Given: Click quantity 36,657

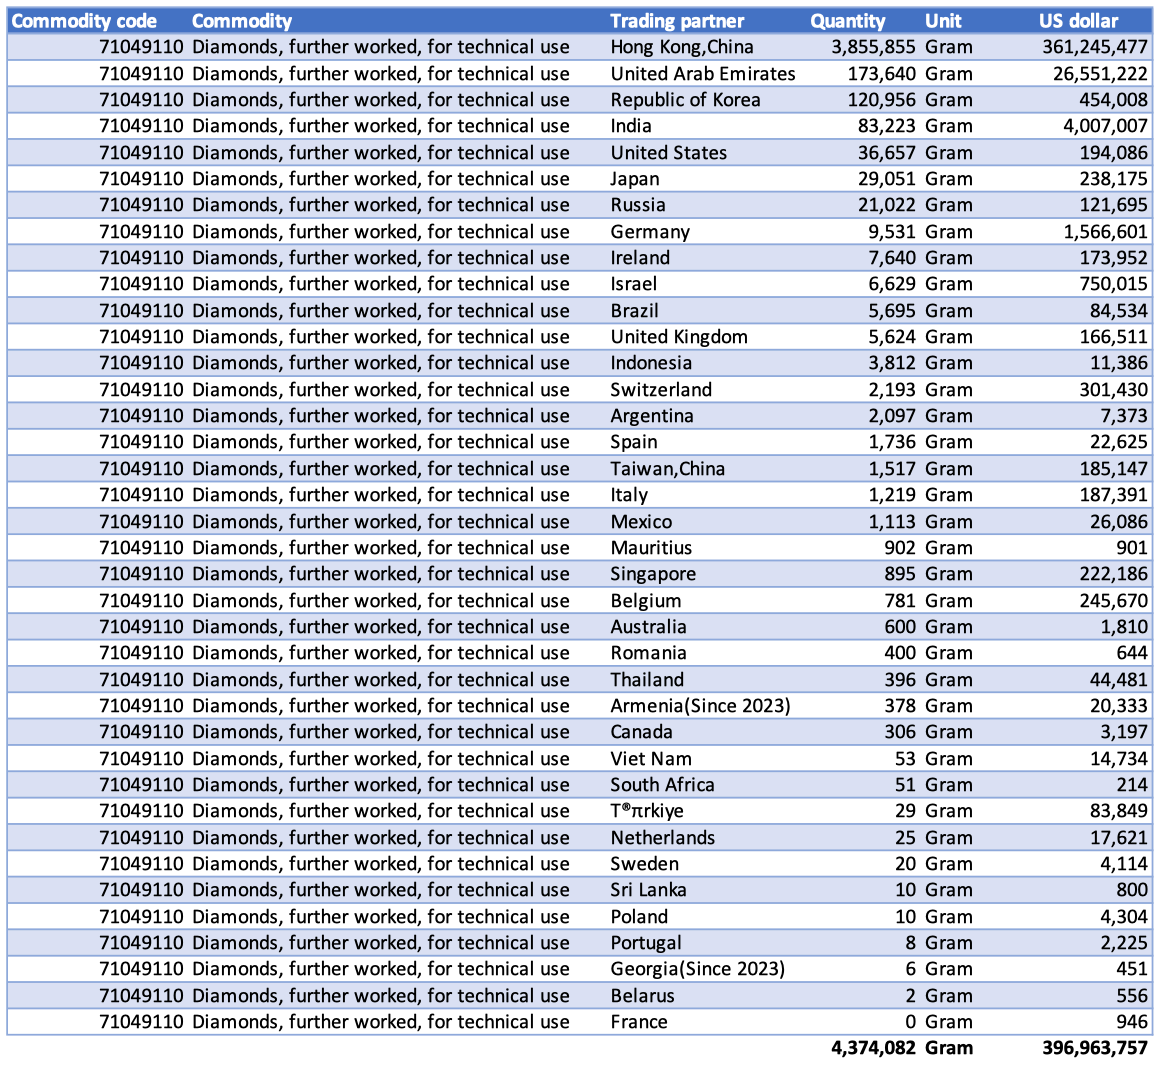Looking at the screenshot, I should click(886, 153).
